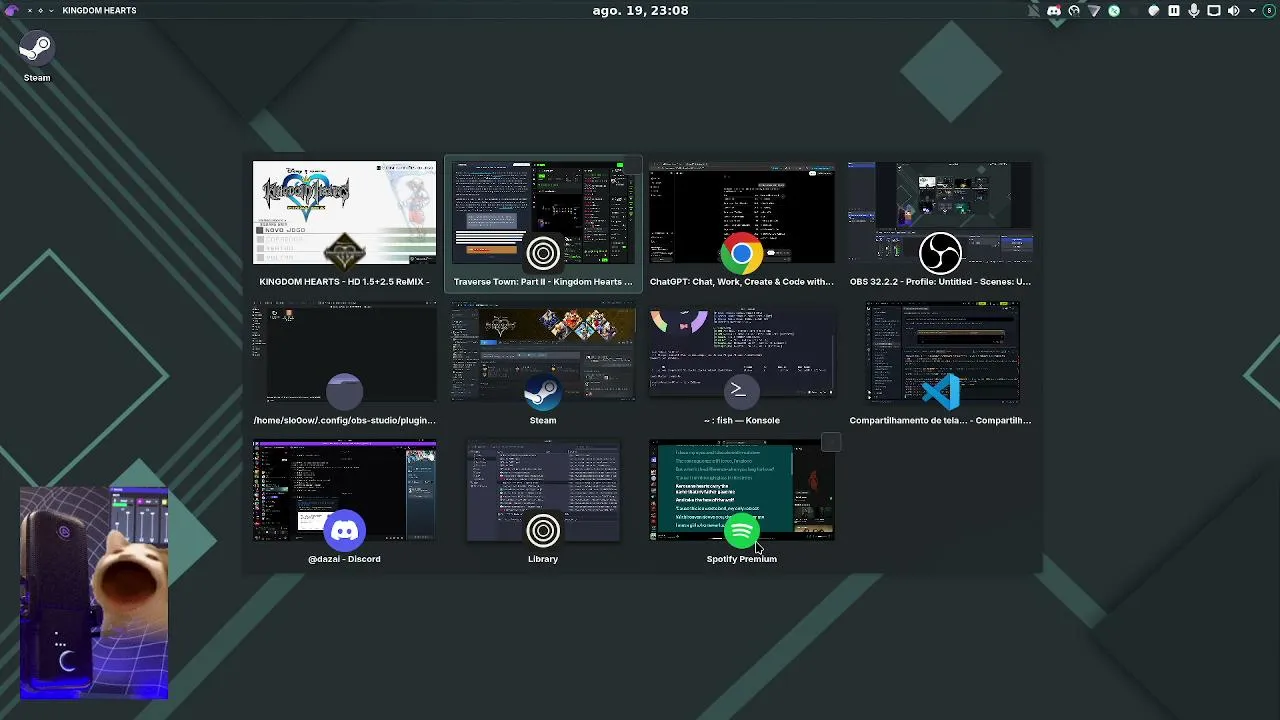
Task: Click the '/home/slo0ow/.config/obs-studio/plugin' label
Action: [344, 420]
